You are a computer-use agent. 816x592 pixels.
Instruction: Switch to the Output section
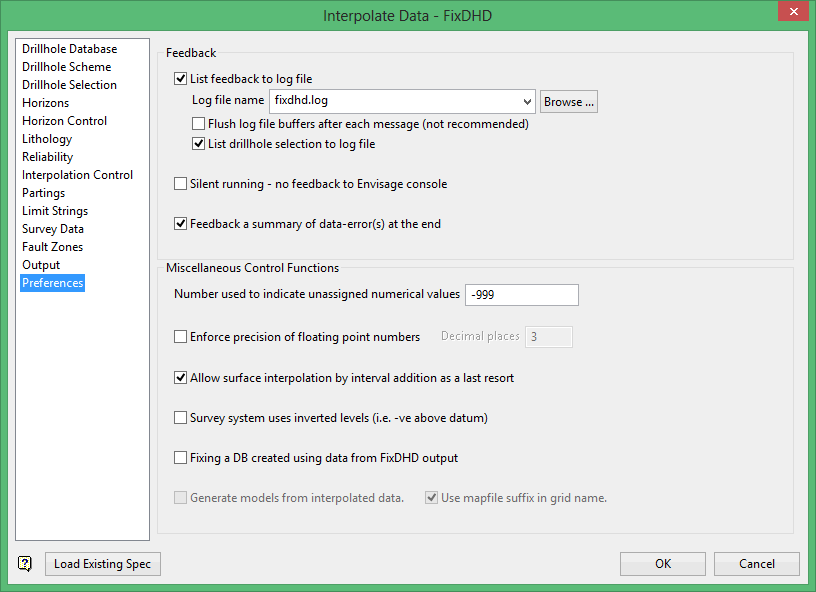41,265
